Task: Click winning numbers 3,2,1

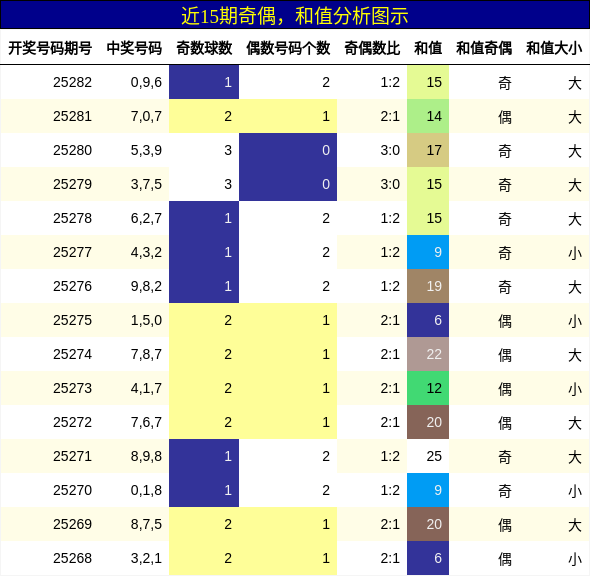Action: pyautogui.click(x=146, y=558)
